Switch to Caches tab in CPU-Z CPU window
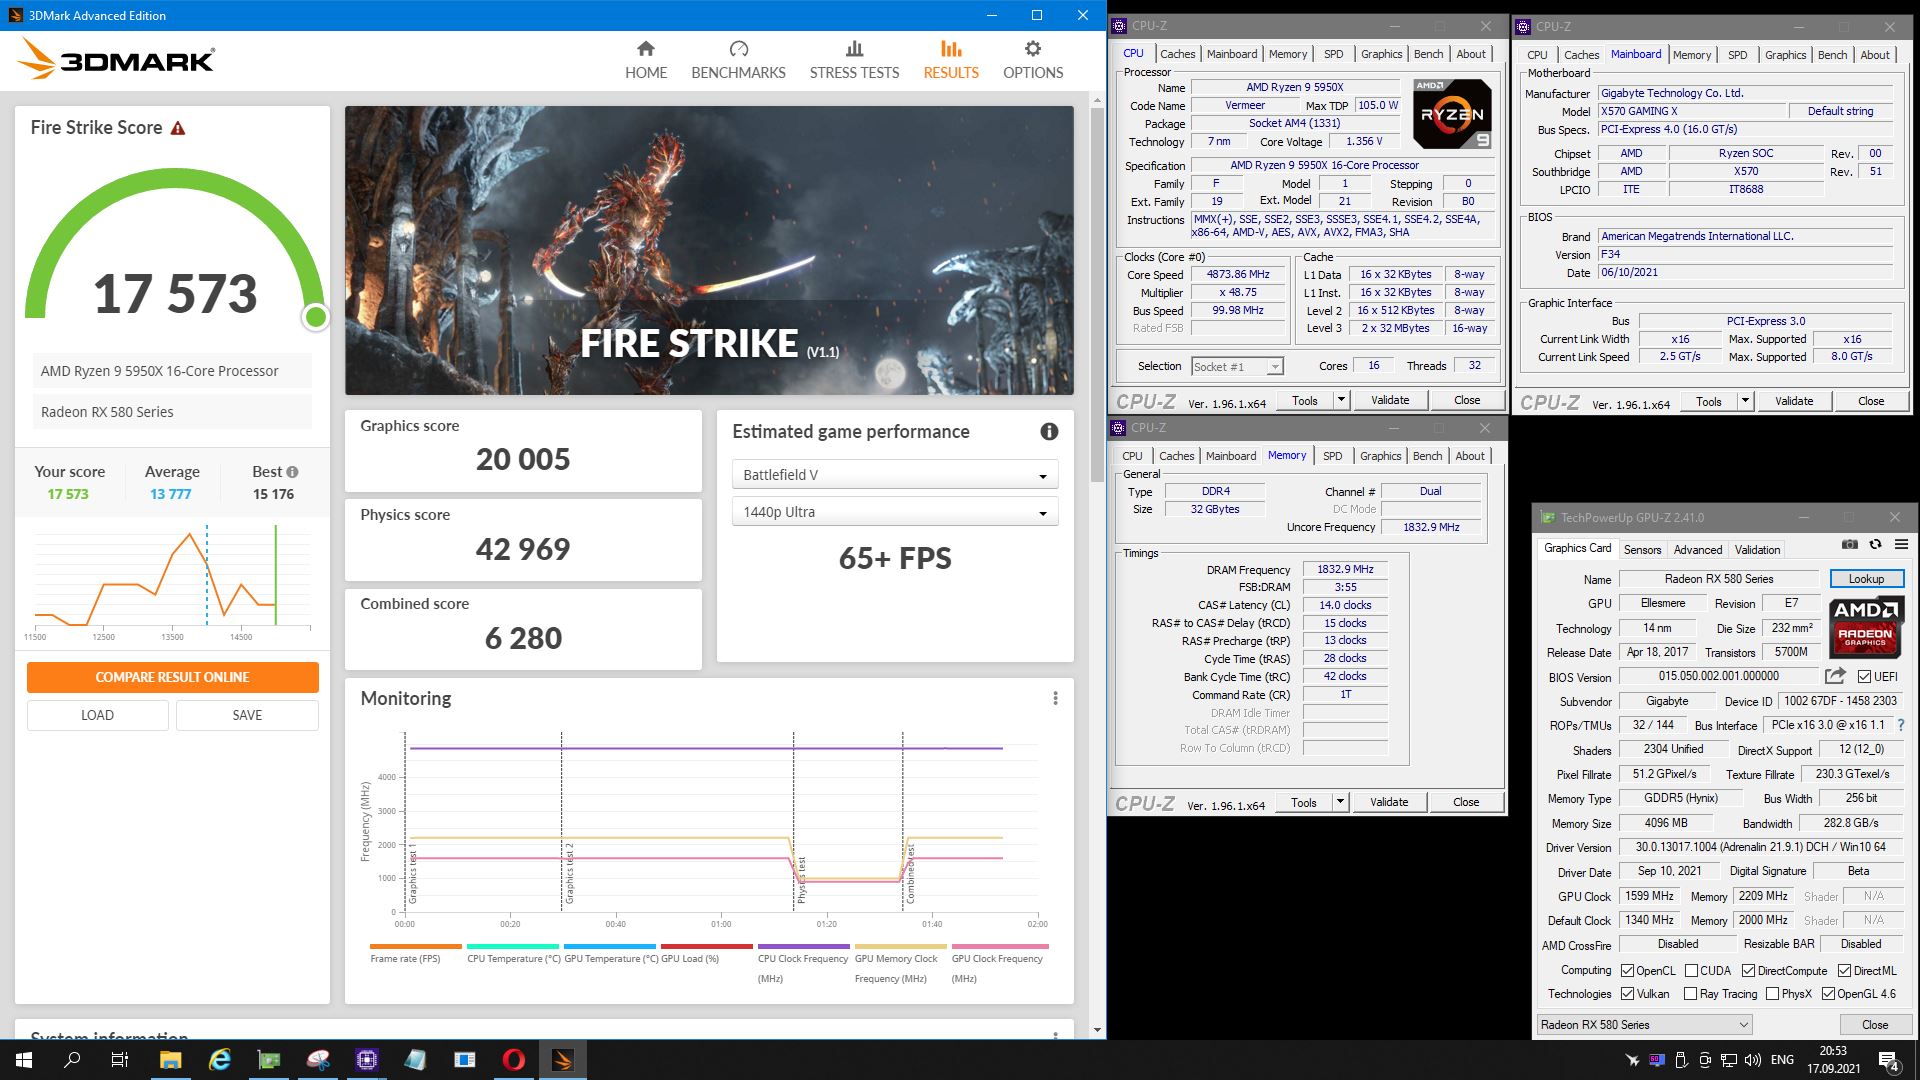 point(1177,54)
